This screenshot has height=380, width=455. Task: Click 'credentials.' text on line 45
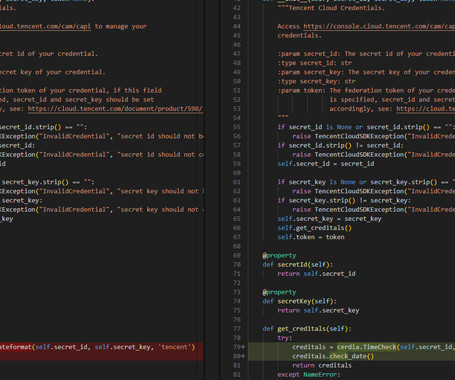click(299, 35)
